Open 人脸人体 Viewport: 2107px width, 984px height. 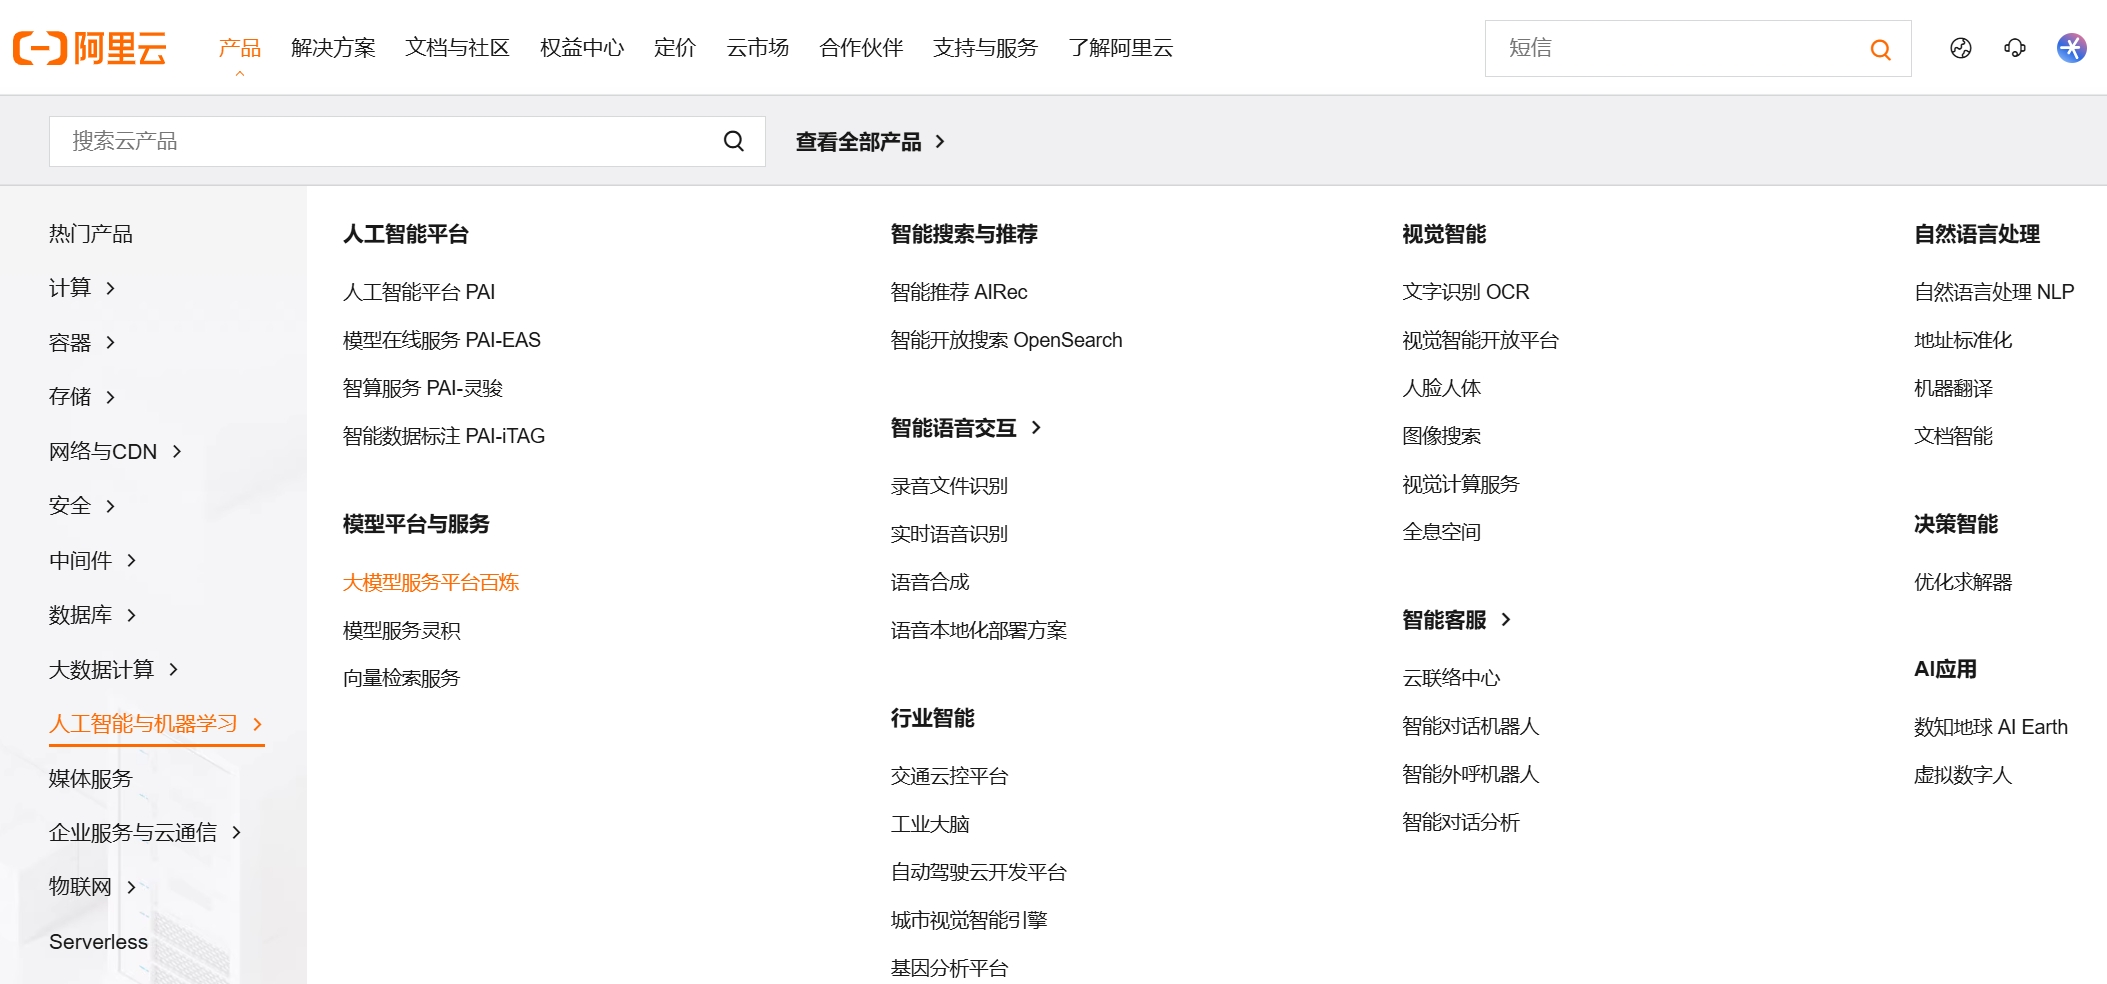click(1442, 388)
